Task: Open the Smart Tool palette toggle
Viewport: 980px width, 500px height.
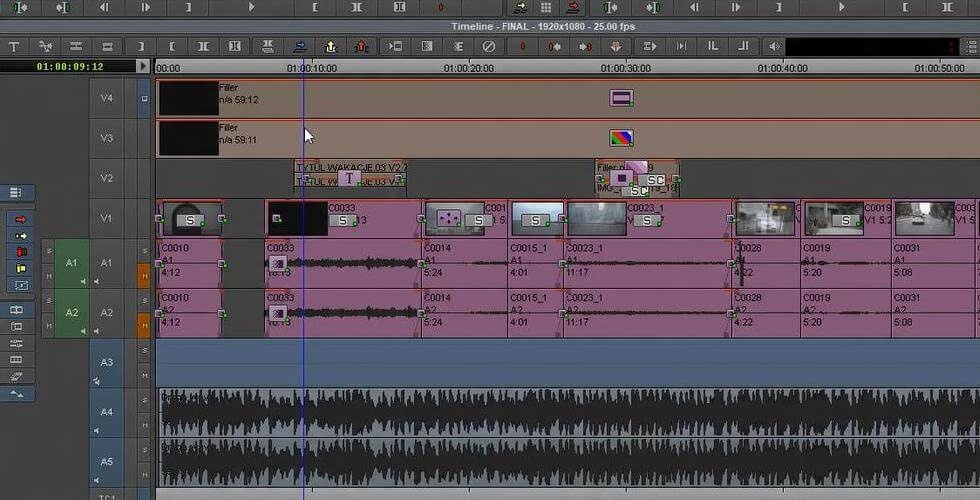Action: (15, 192)
